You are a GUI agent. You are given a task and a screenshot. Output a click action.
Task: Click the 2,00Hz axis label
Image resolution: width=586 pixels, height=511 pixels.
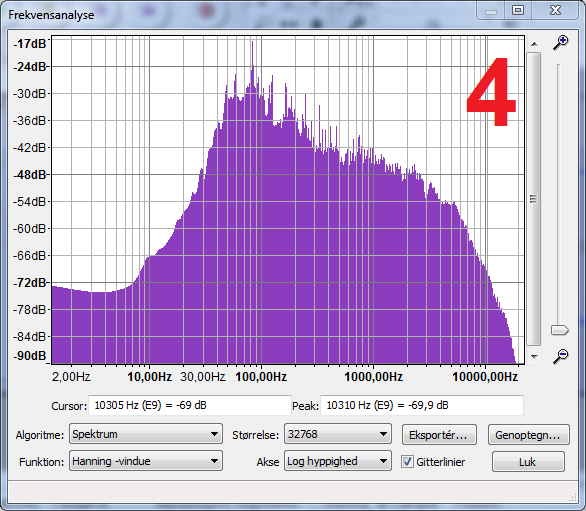pos(71,377)
